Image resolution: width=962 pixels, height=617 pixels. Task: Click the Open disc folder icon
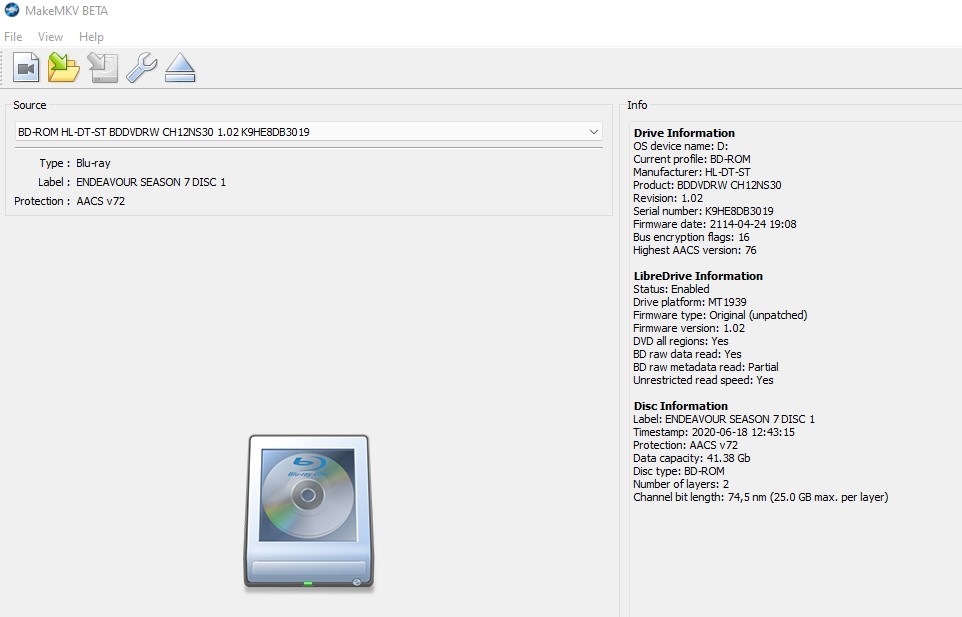tap(64, 67)
